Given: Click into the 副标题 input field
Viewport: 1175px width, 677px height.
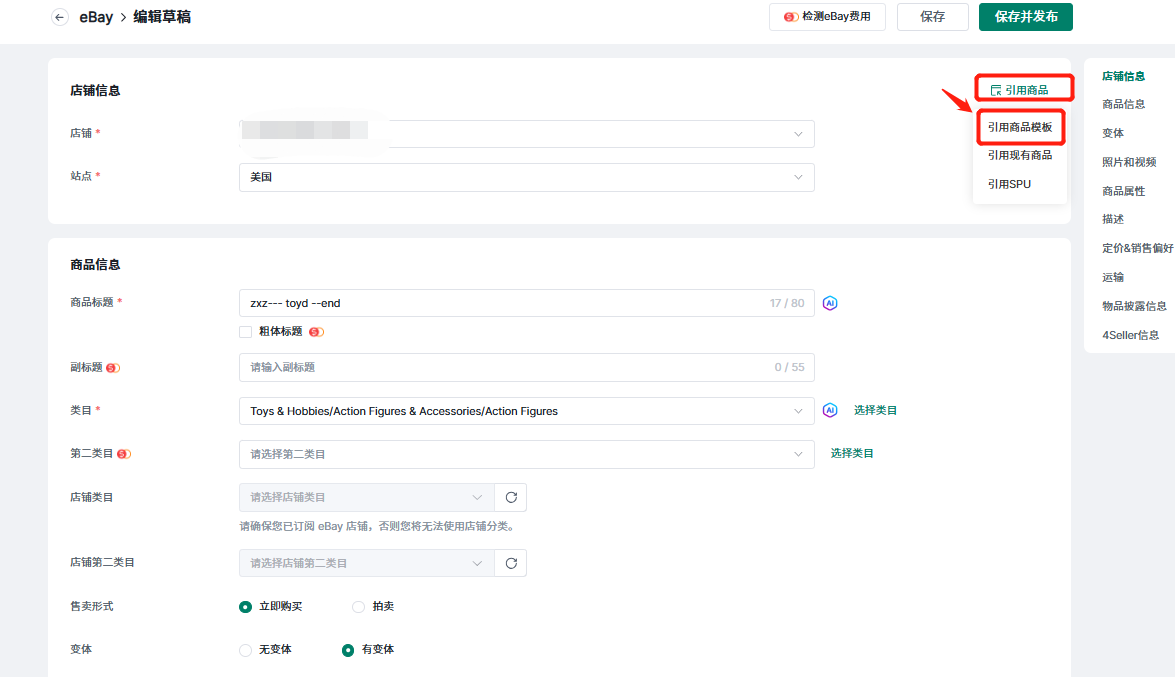Looking at the screenshot, I should point(500,368).
